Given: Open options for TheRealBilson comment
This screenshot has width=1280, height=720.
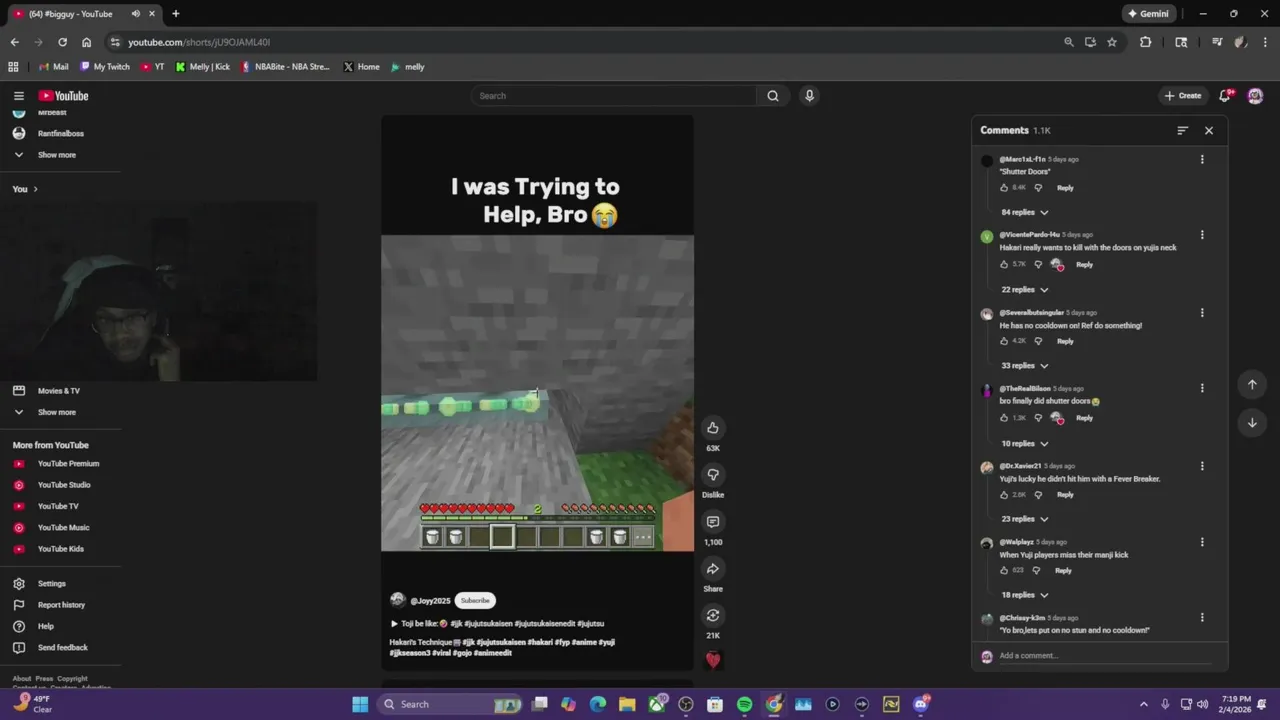Looking at the screenshot, I should 1202,388.
